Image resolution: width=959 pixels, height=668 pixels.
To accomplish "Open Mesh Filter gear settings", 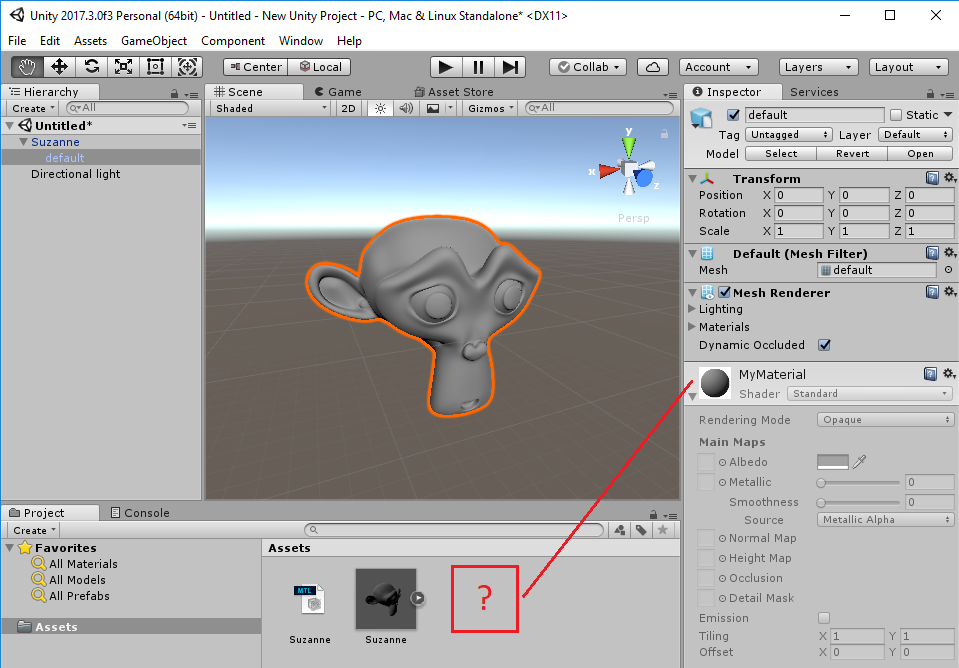I will pos(949,253).
